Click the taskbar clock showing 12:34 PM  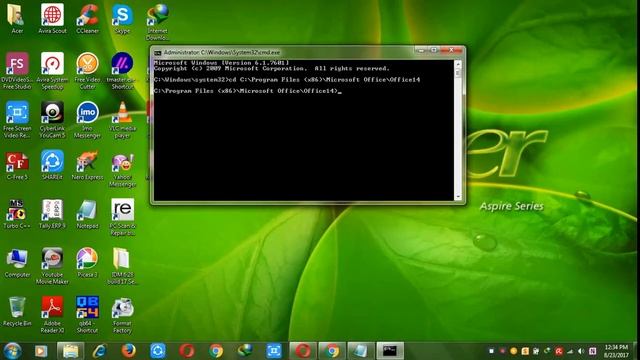616,351
